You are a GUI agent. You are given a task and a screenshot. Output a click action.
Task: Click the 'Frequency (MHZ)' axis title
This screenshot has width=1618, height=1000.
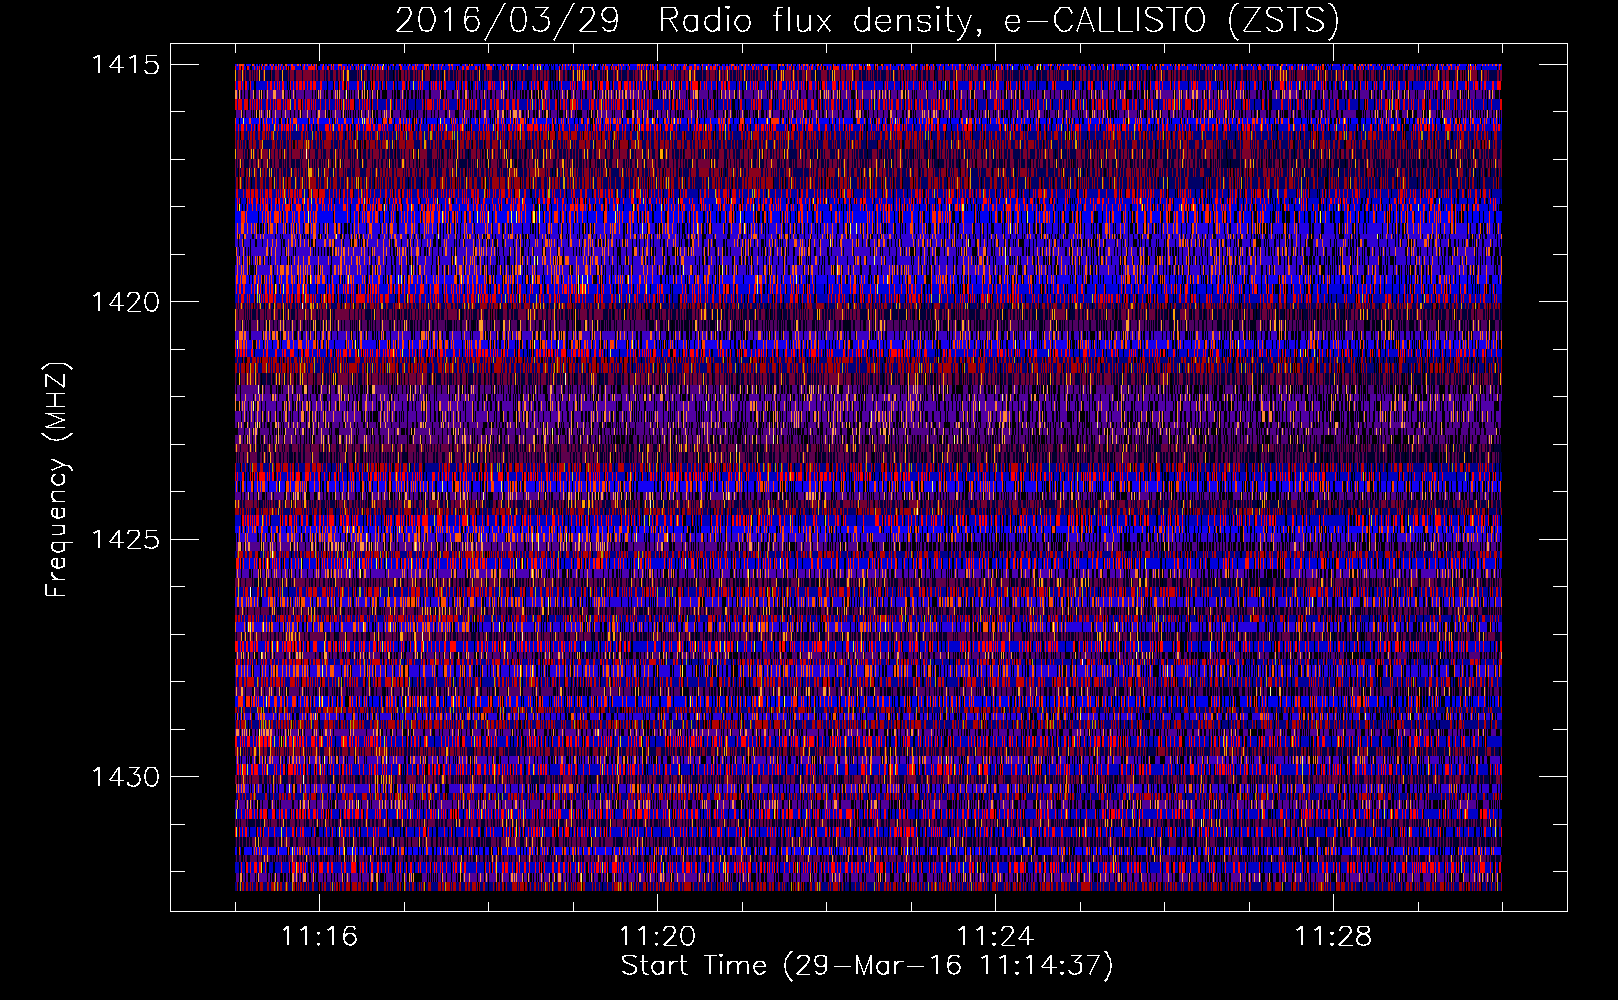coord(58,480)
